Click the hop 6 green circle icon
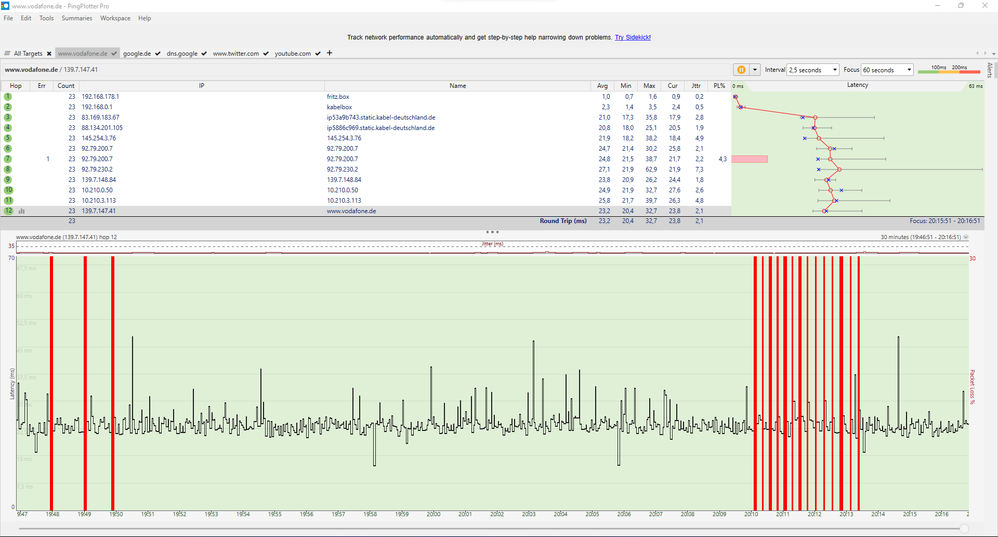The height and width of the screenshot is (537, 998). coord(8,148)
